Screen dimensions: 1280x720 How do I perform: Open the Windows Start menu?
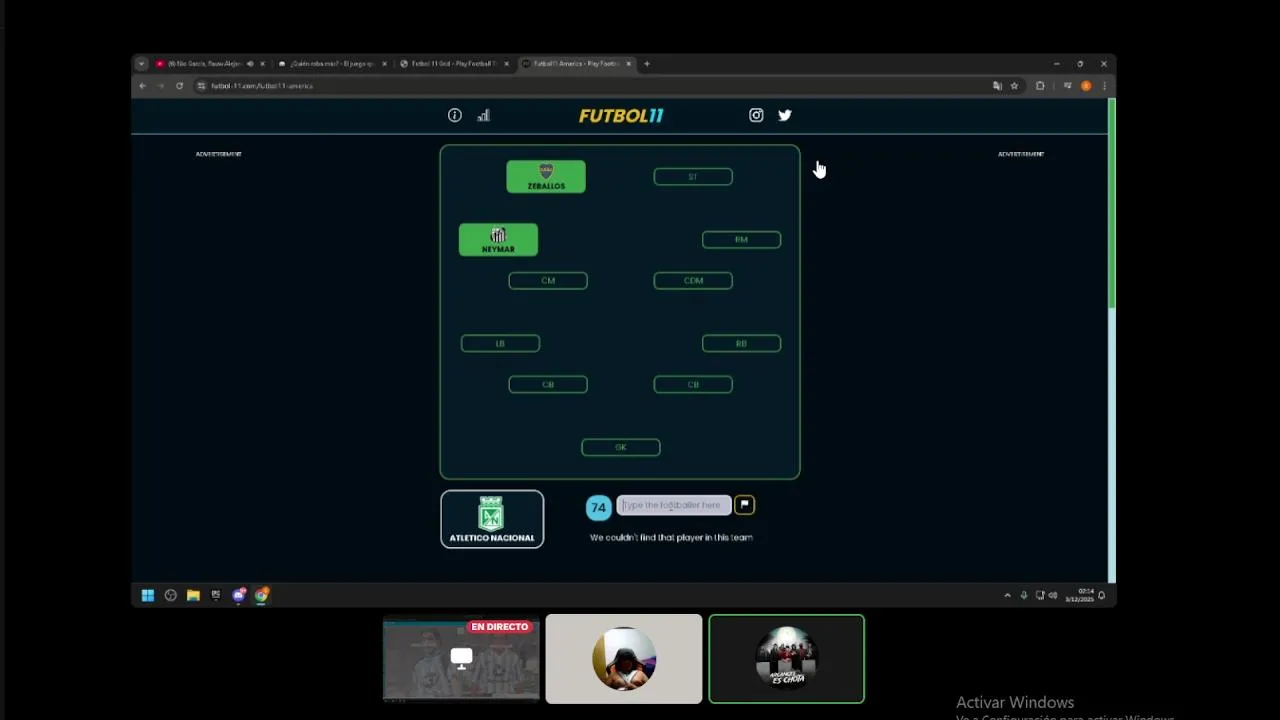(148, 595)
